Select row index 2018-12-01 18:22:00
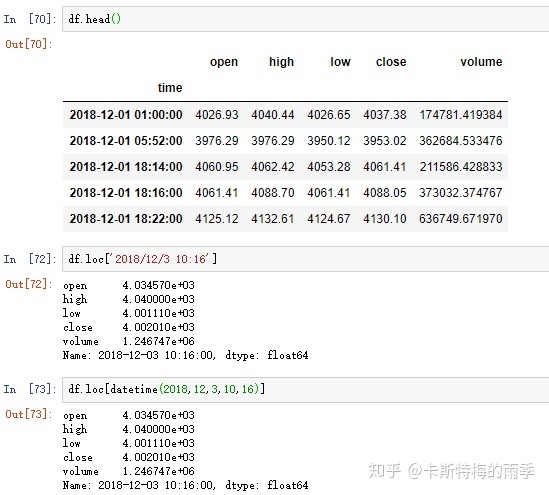Screen dimensions: 549x495 pyautogui.click(x=126, y=219)
